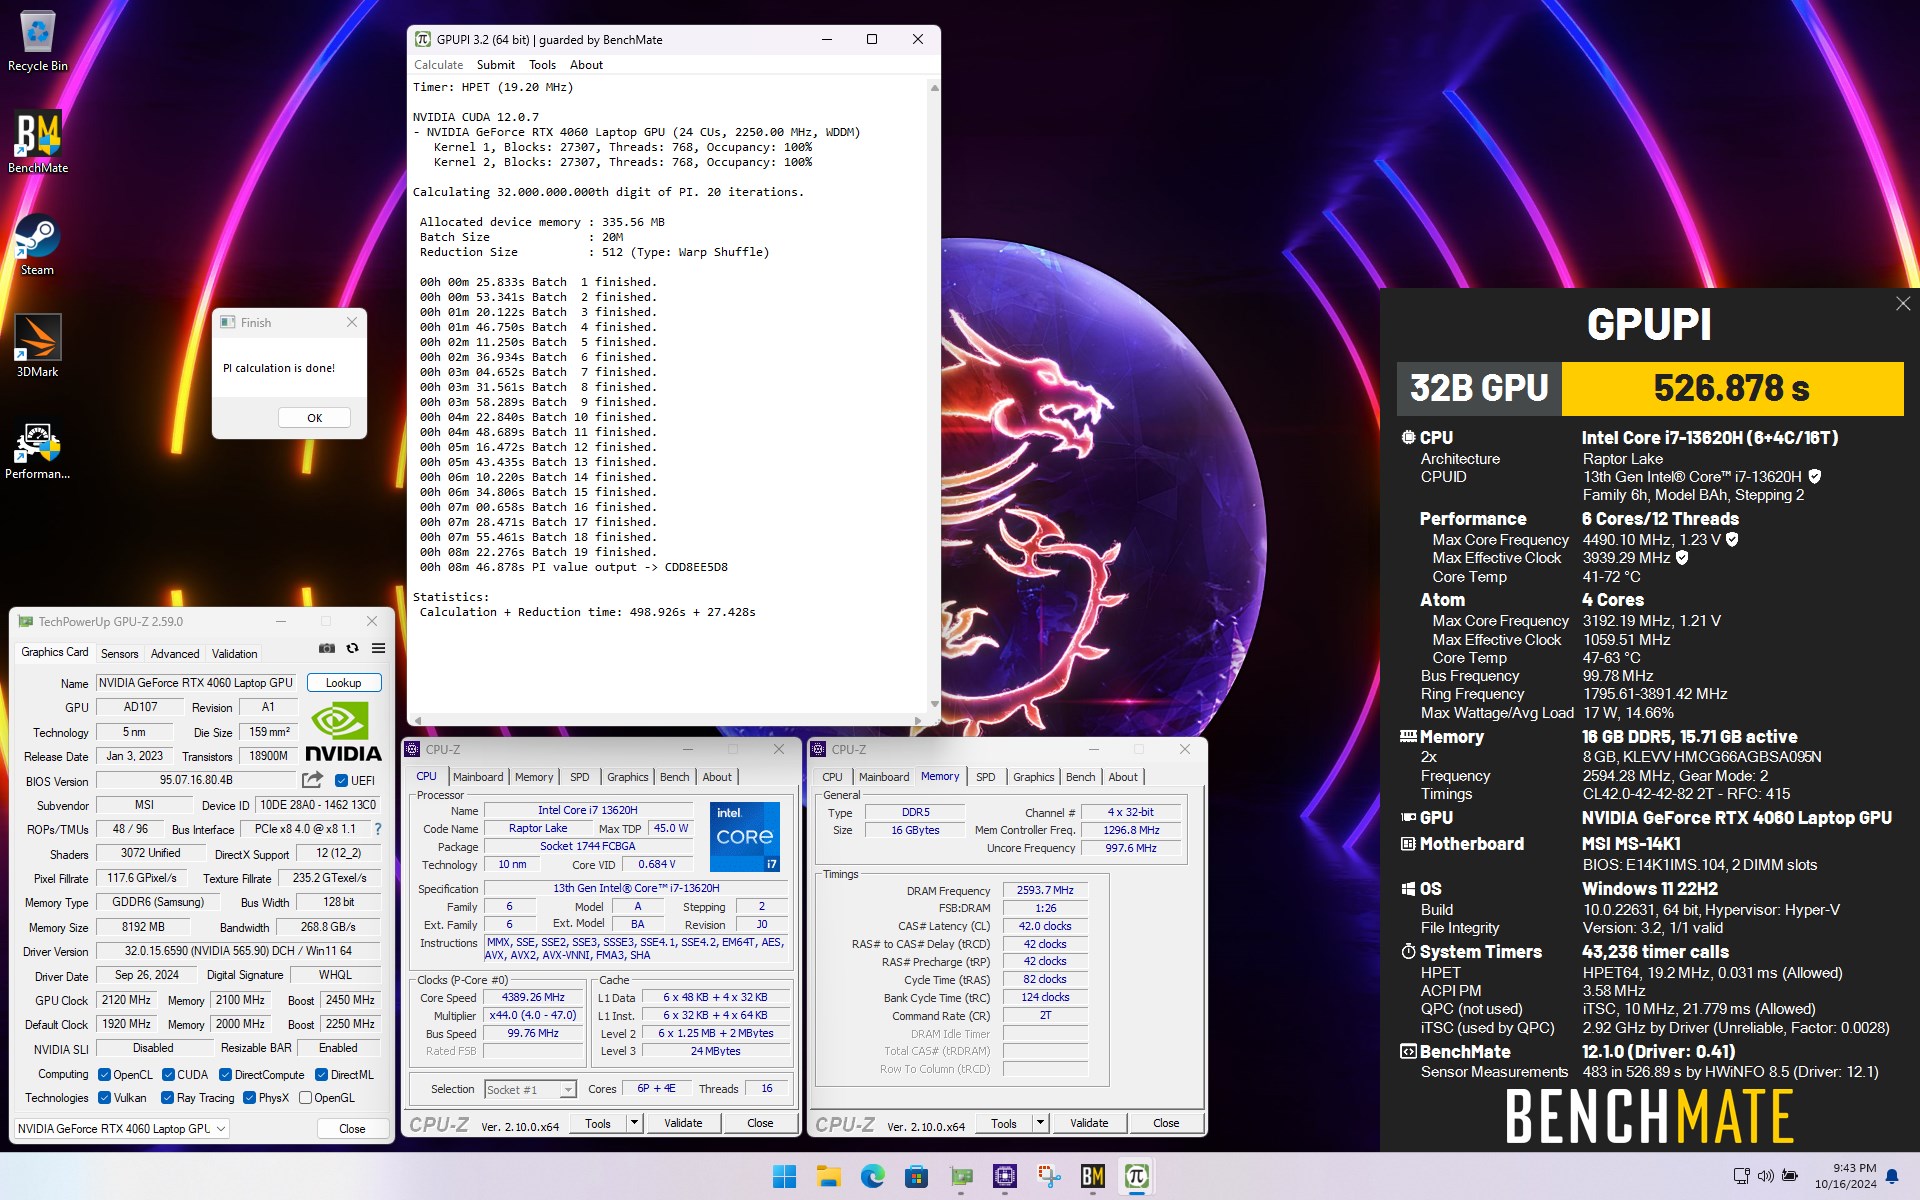Open the Submit menu in GPUPI
Image resolution: width=1920 pixels, height=1200 pixels.
496,65
